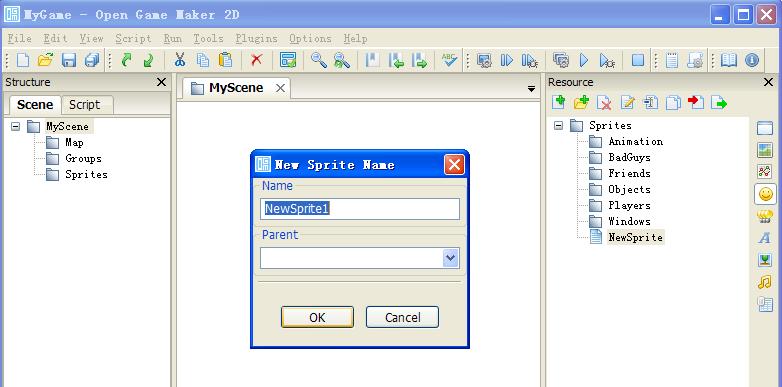Viewport: 782px width, 387px height.
Task: Click the Save All stacked disks icon
Action: tap(92, 60)
